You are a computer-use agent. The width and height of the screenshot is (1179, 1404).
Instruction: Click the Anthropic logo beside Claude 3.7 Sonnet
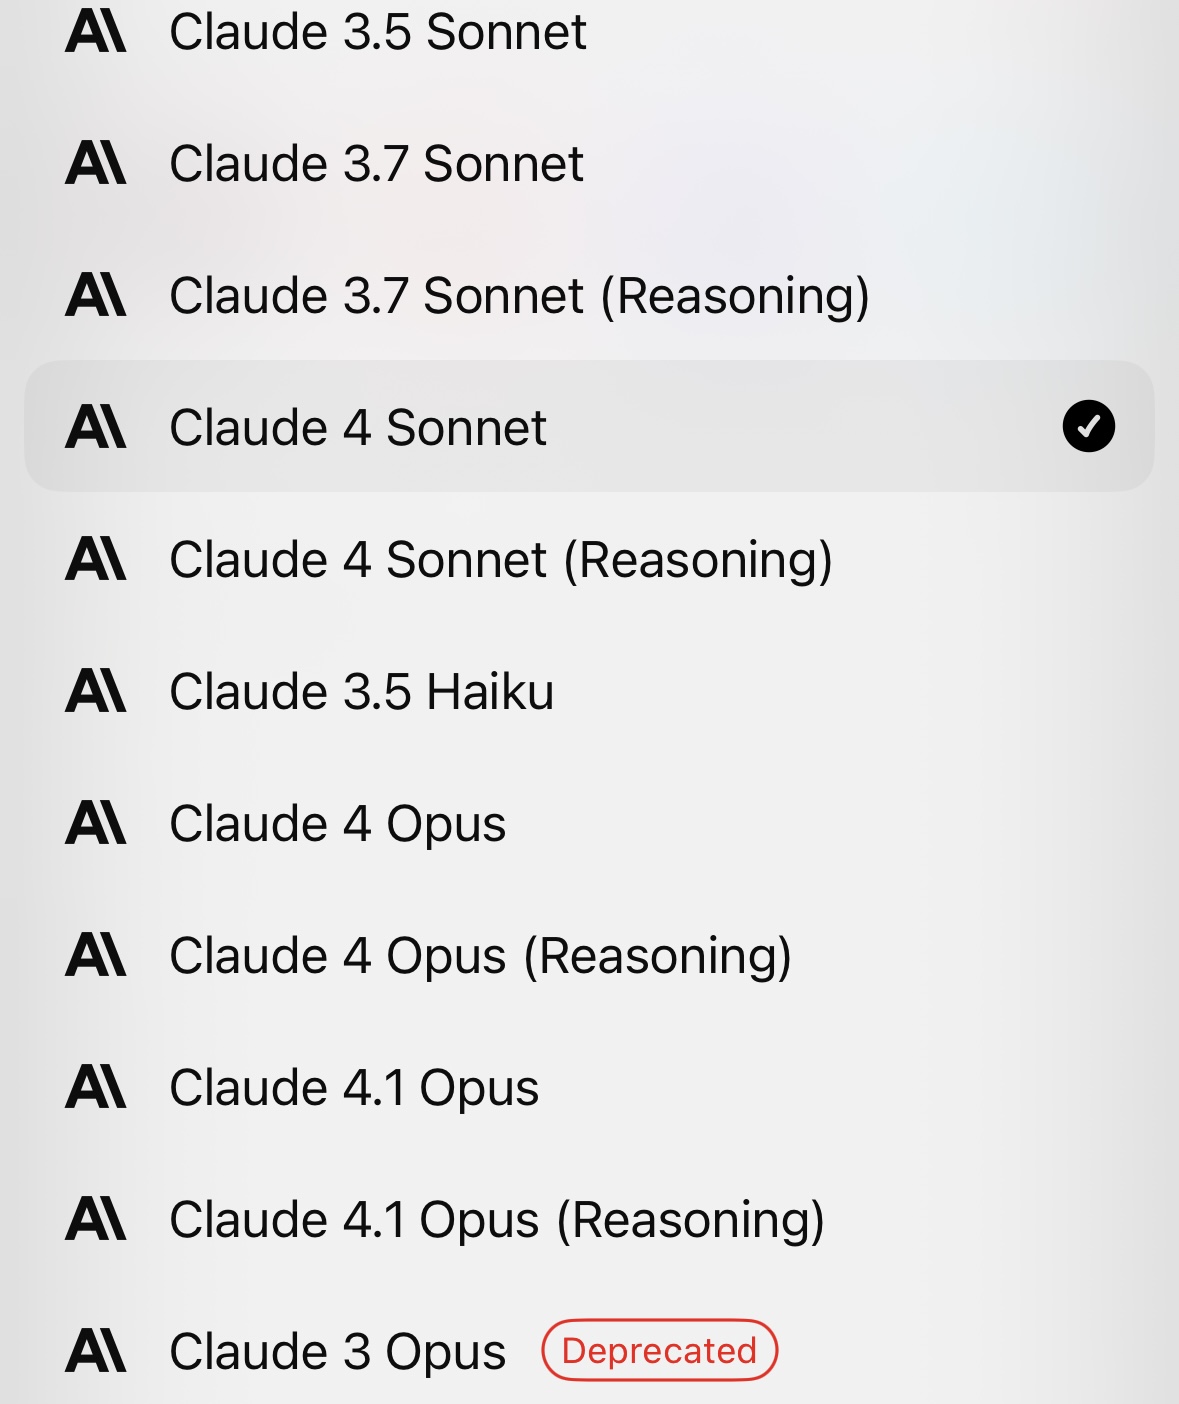pos(96,163)
